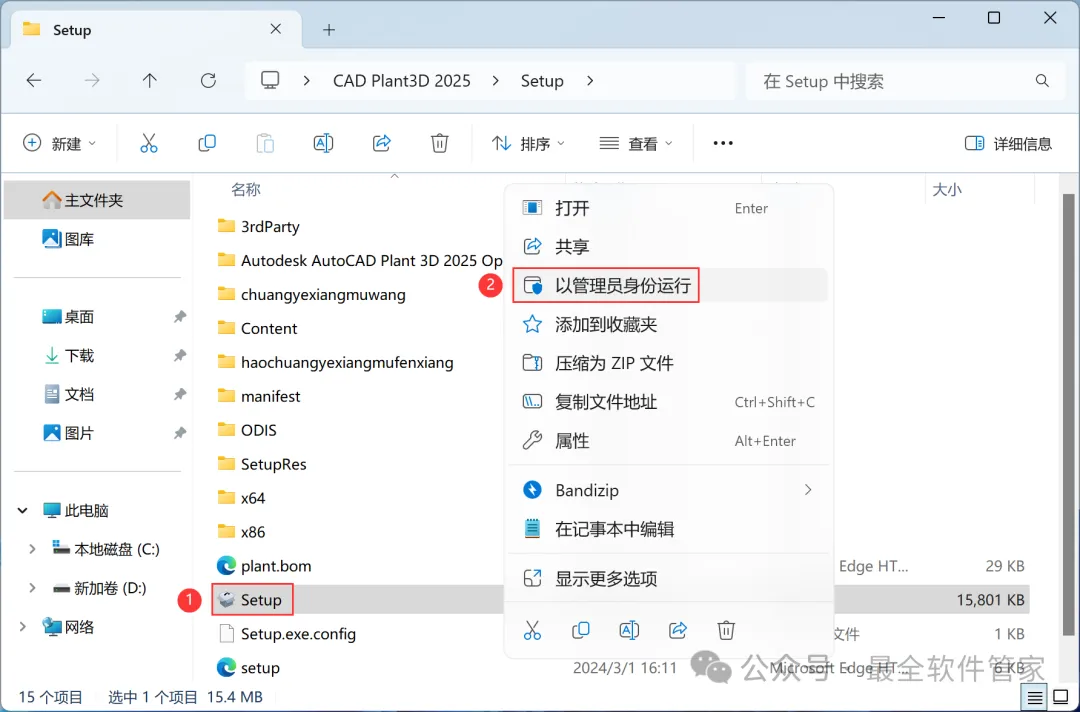The image size is (1080, 712).
Task: Click the Setup breadcrumb in address bar
Action: [542, 81]
